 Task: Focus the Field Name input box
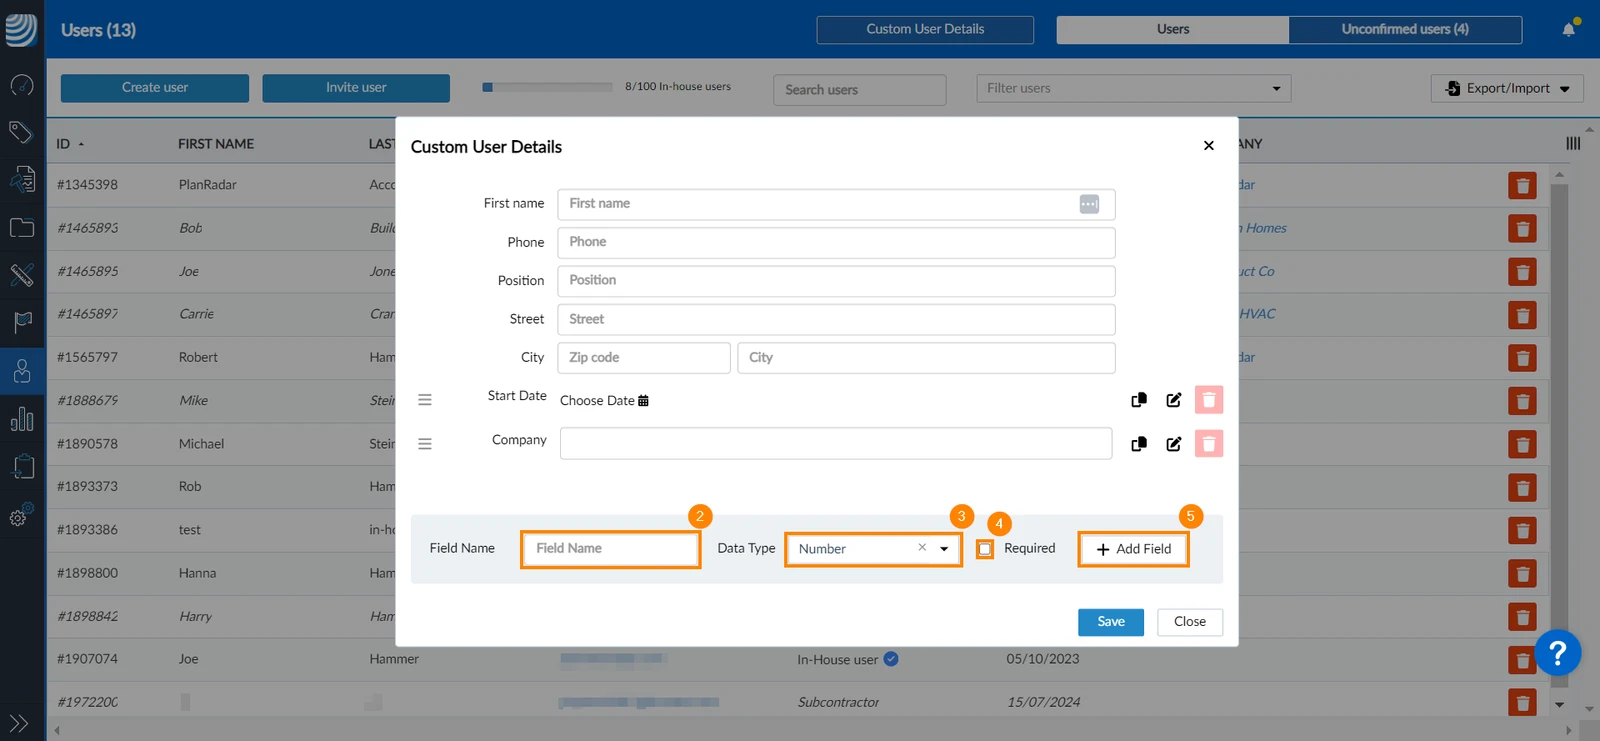[610, 549]
